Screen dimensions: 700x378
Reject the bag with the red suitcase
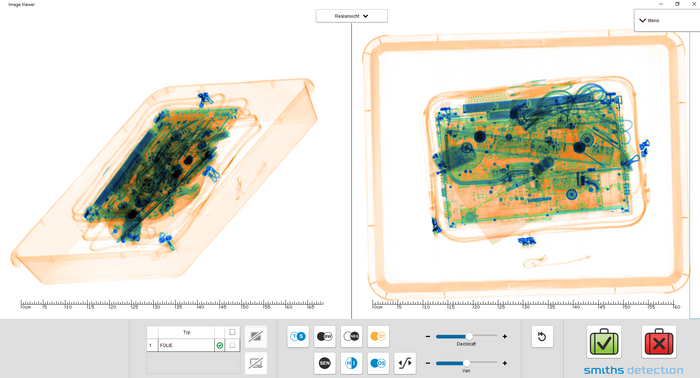click(x=659, y=342)
